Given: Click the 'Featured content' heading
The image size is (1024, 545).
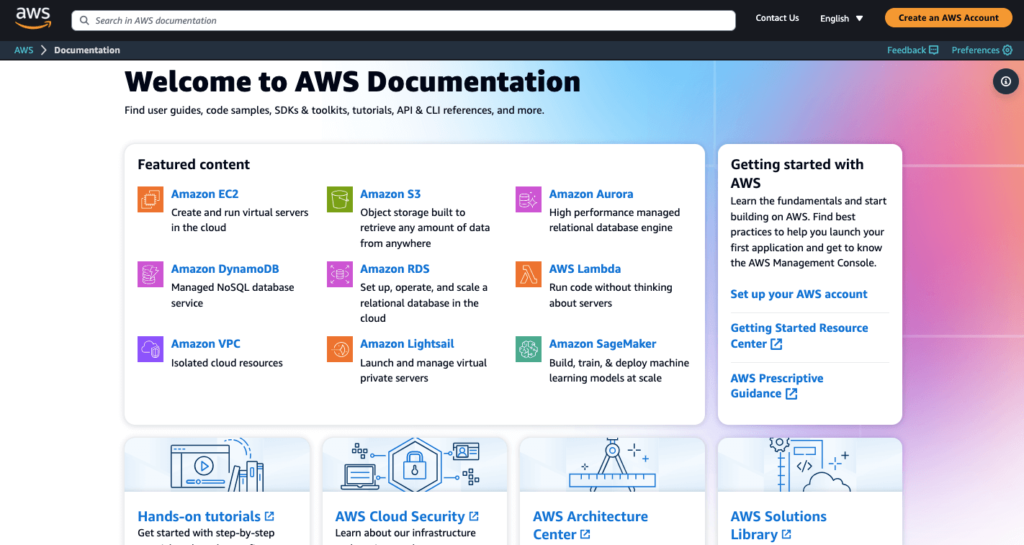Looking at the screenshot, I should click(x=193, y=164).
